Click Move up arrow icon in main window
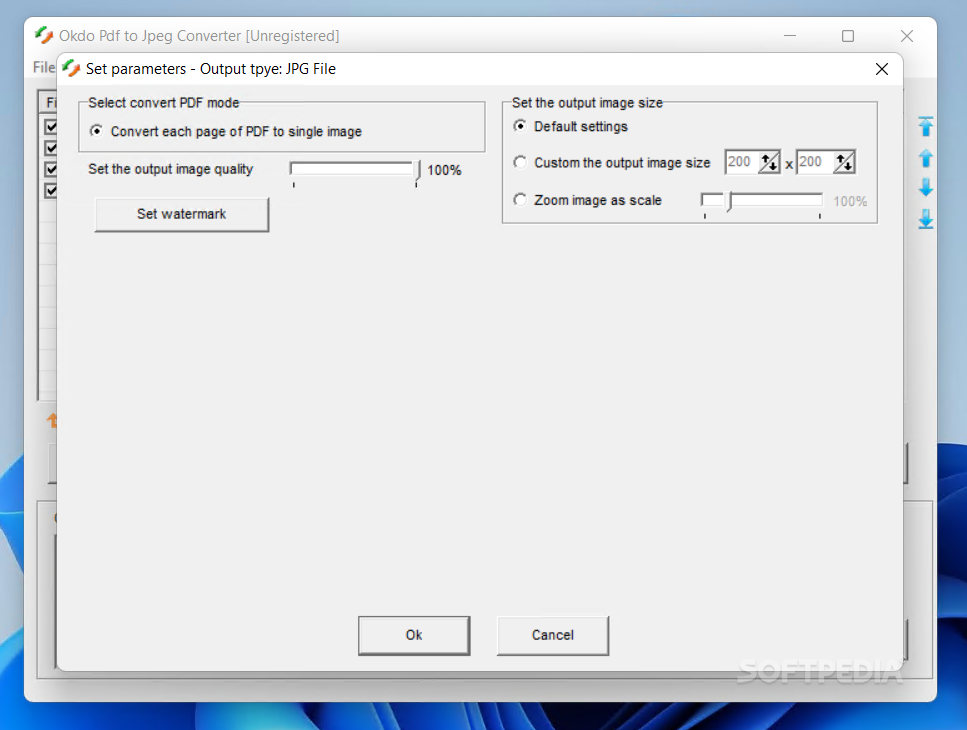This screenshot has height=730, width=967. click(x=926, y=158)
